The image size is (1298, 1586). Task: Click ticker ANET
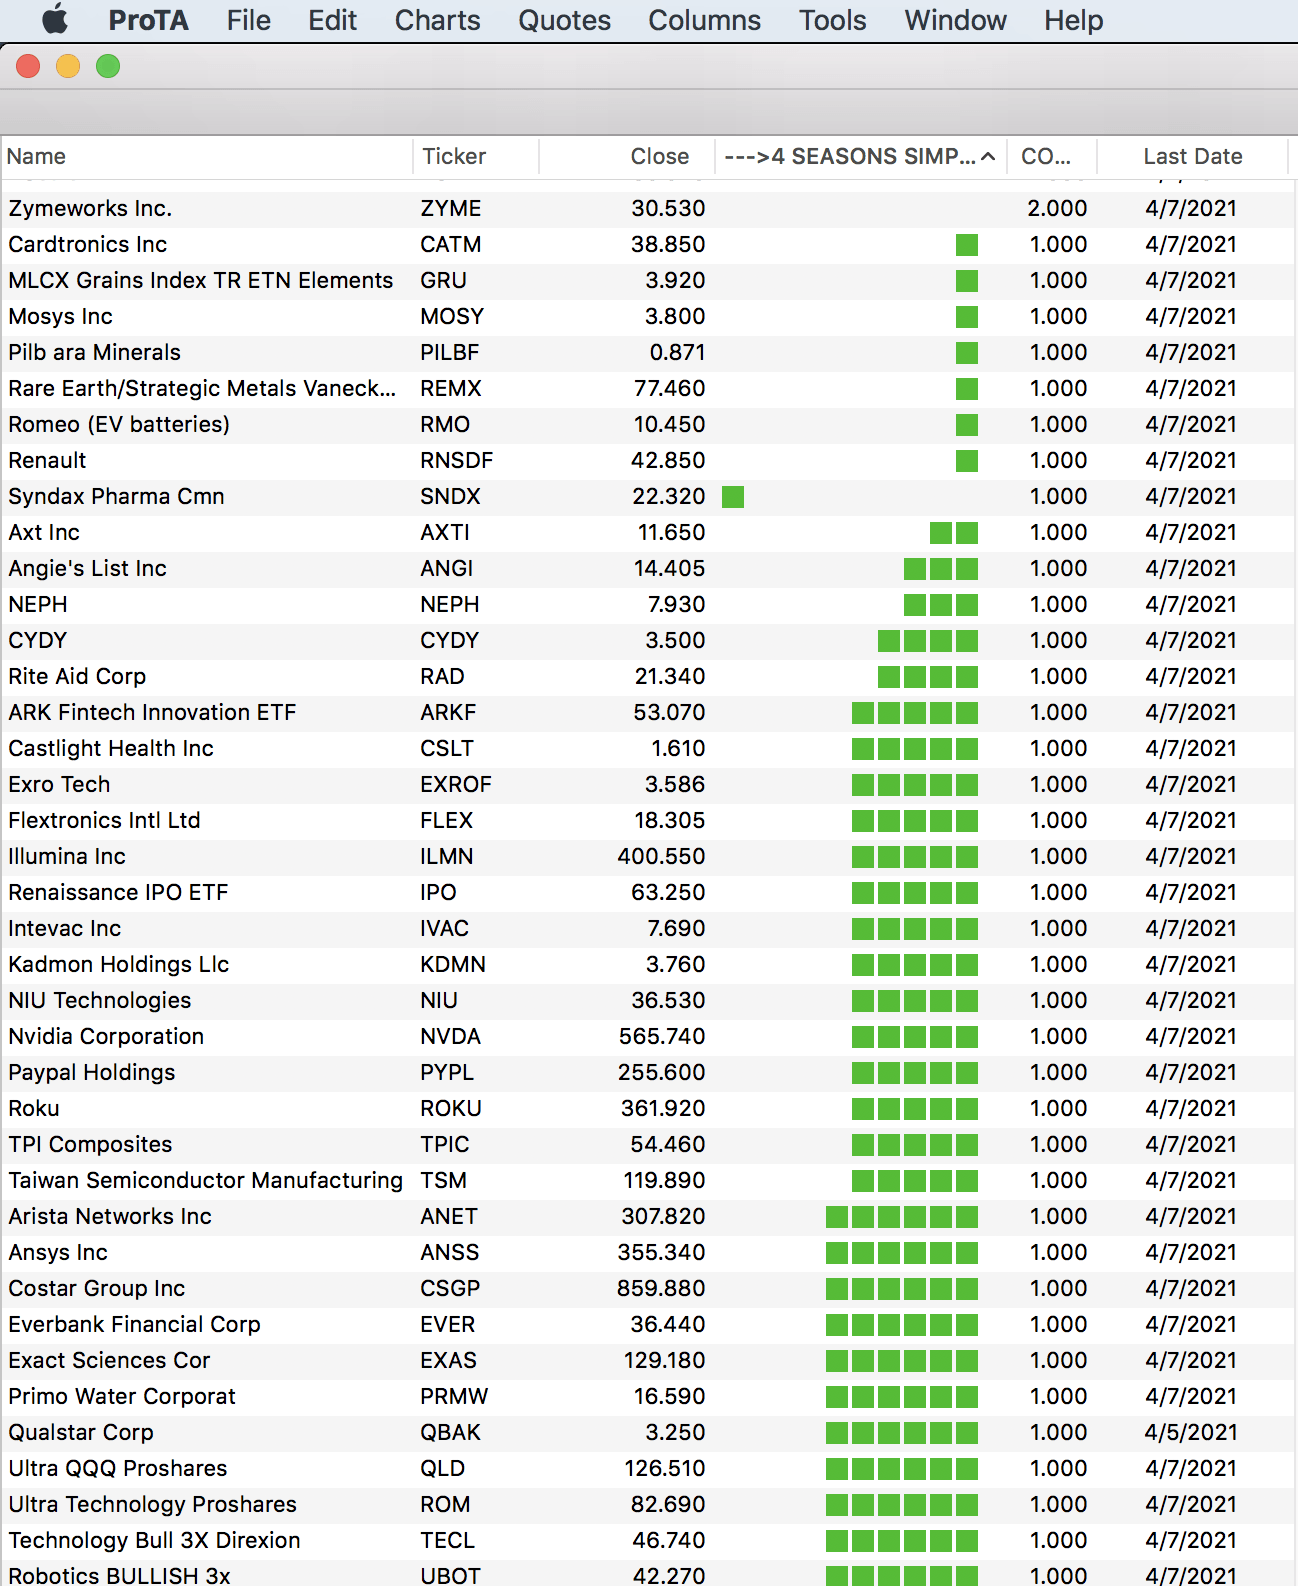click(449, 1216)
